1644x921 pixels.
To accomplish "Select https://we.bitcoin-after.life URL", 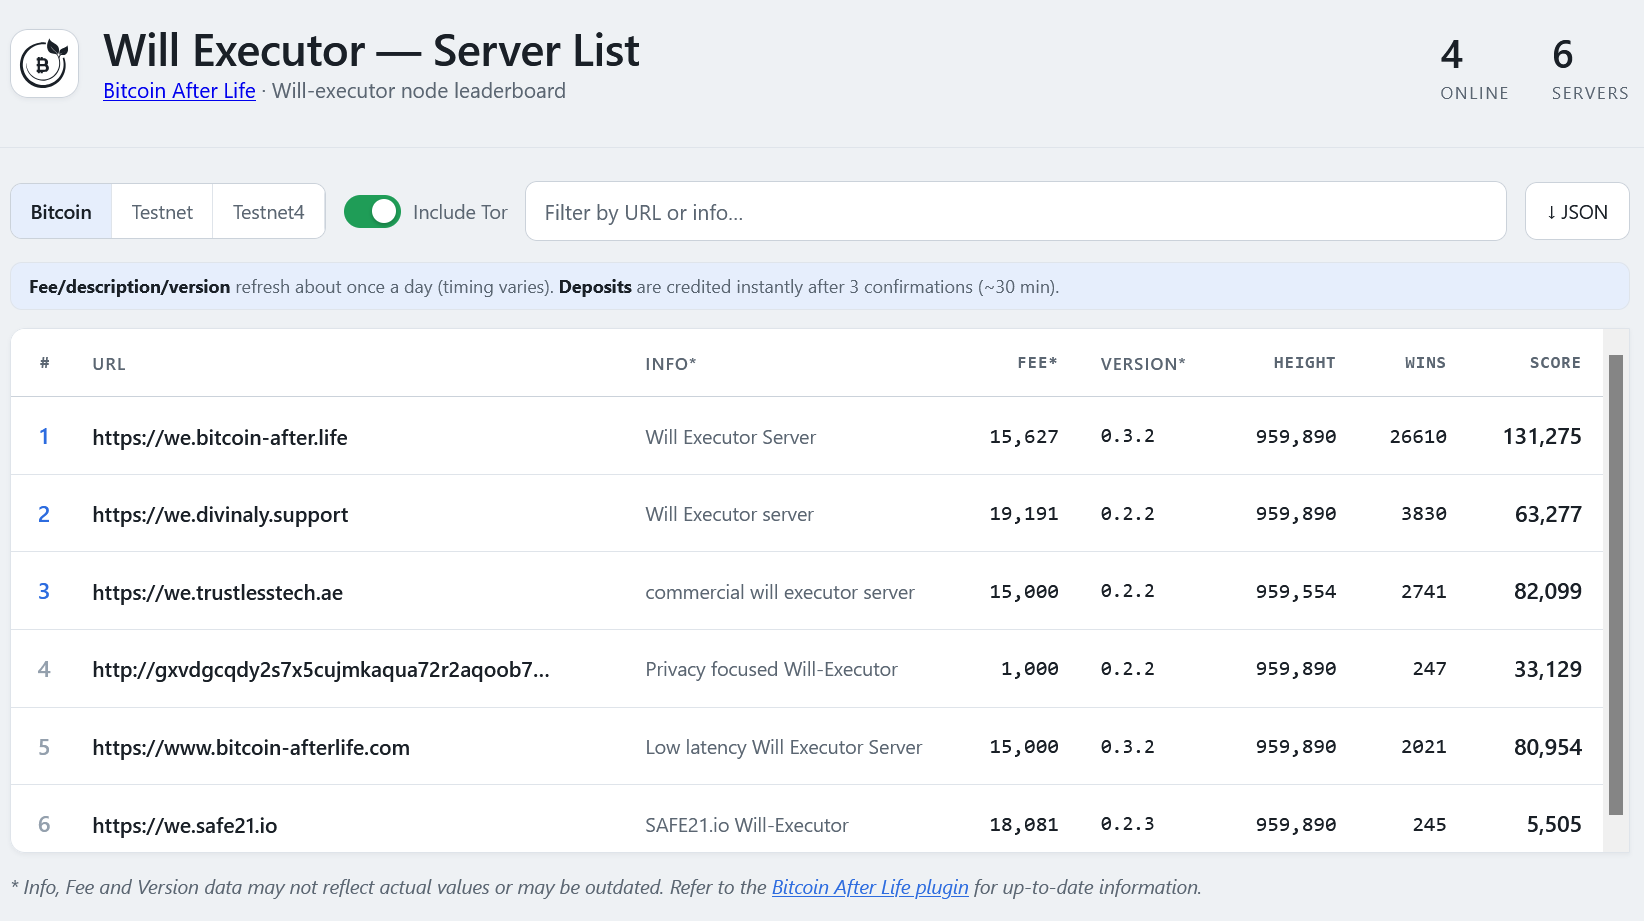I will (x=220, y=437).
